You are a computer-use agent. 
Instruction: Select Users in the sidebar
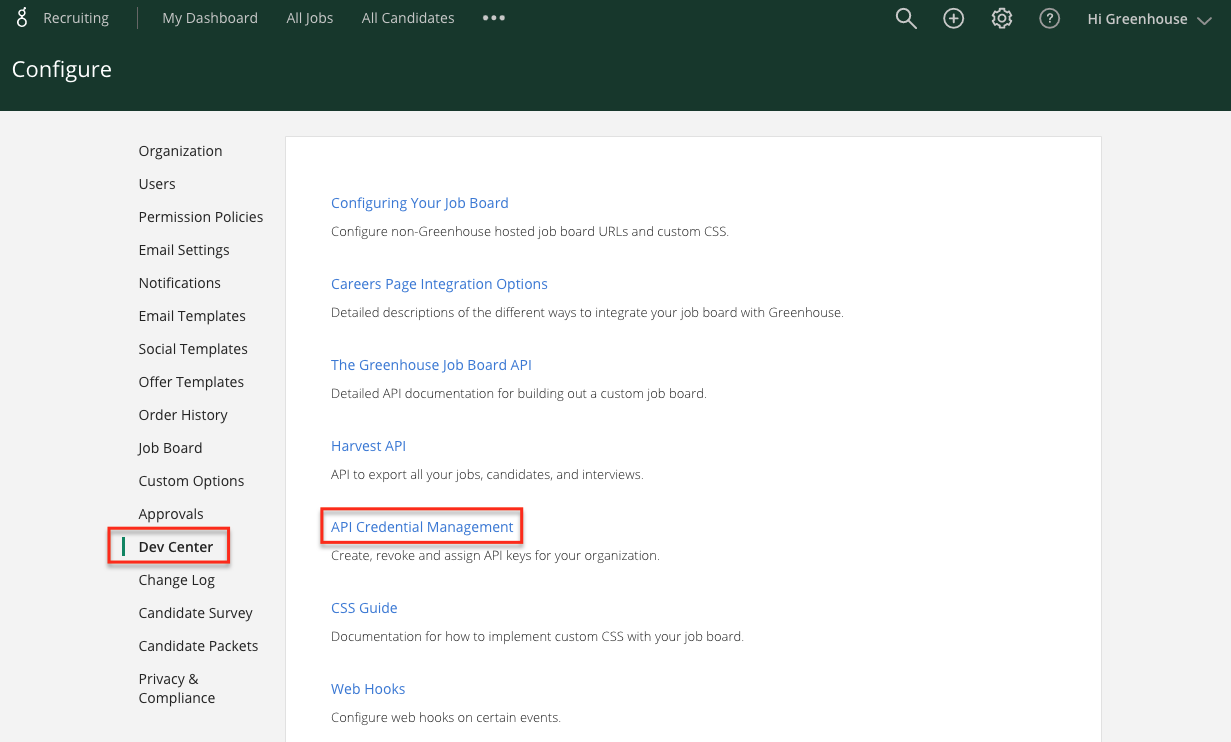(x=157, y=184)
